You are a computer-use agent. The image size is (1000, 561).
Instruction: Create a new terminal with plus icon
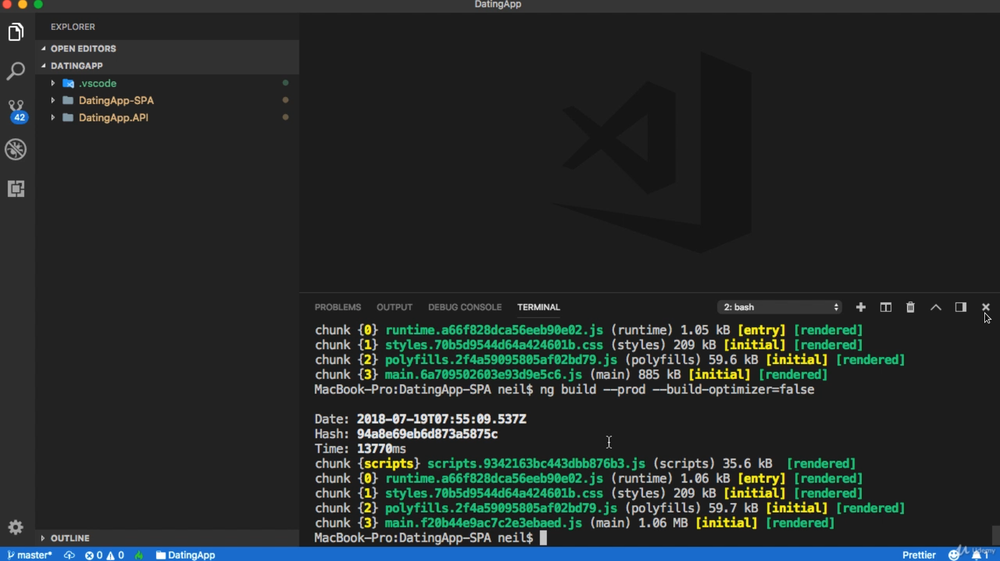(x=860, y=307)
